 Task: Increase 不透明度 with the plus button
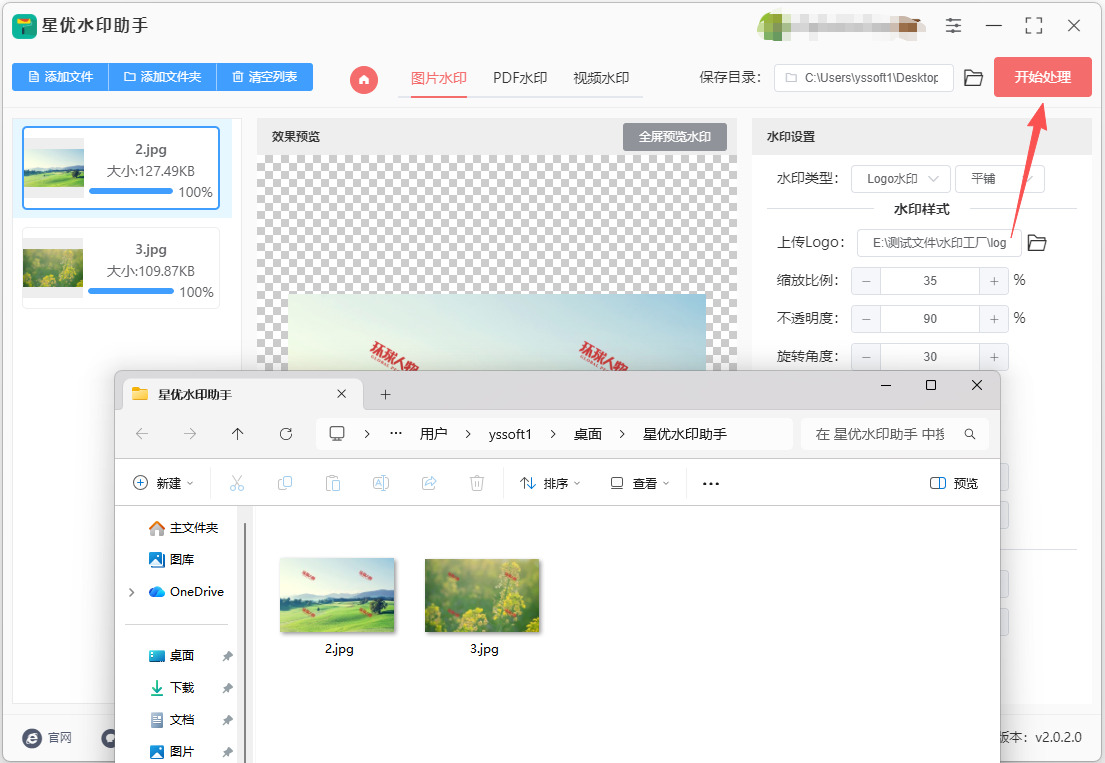point(994,319)
